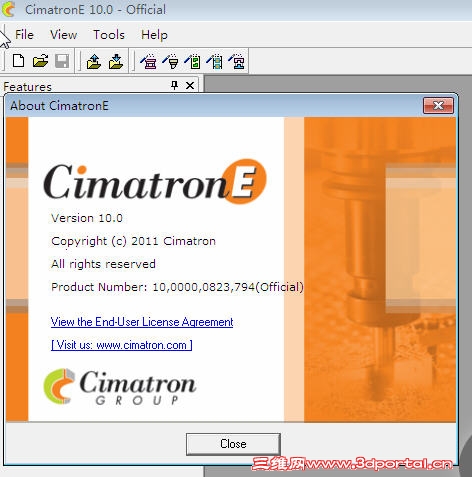
Task: Close the Features panel
Action: pyautogui.click(x=190, y=86)
